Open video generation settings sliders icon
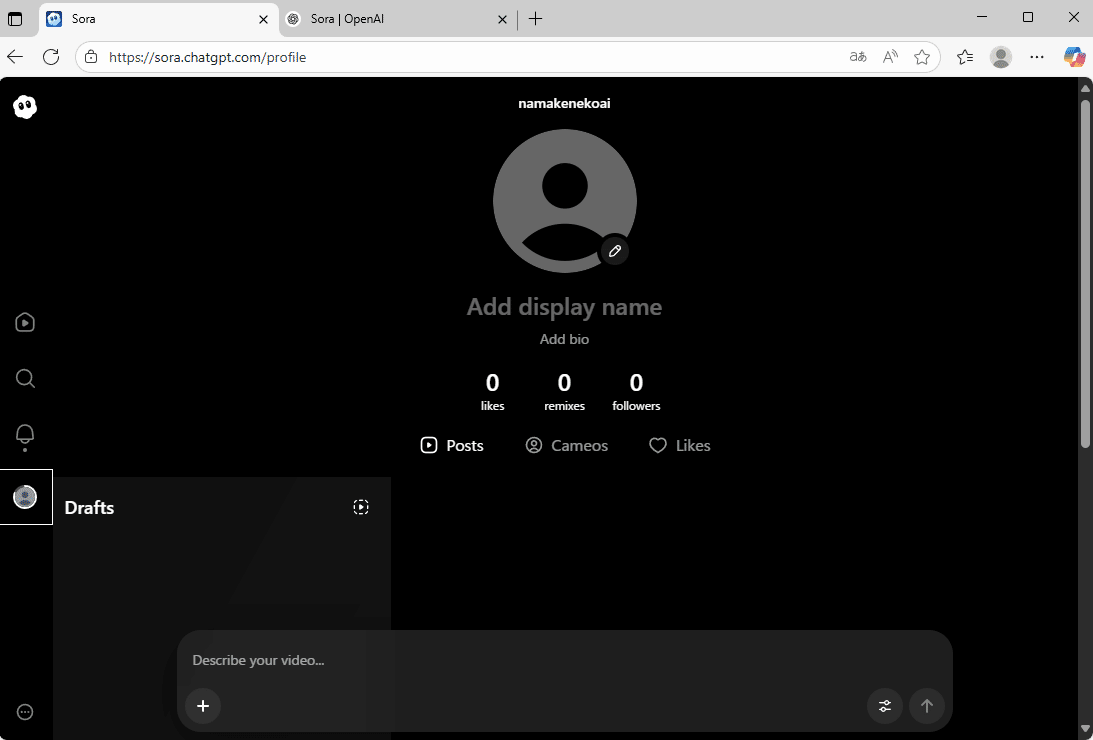The height and width of the screenshot is (740, 1093). (x=885, y=706)
